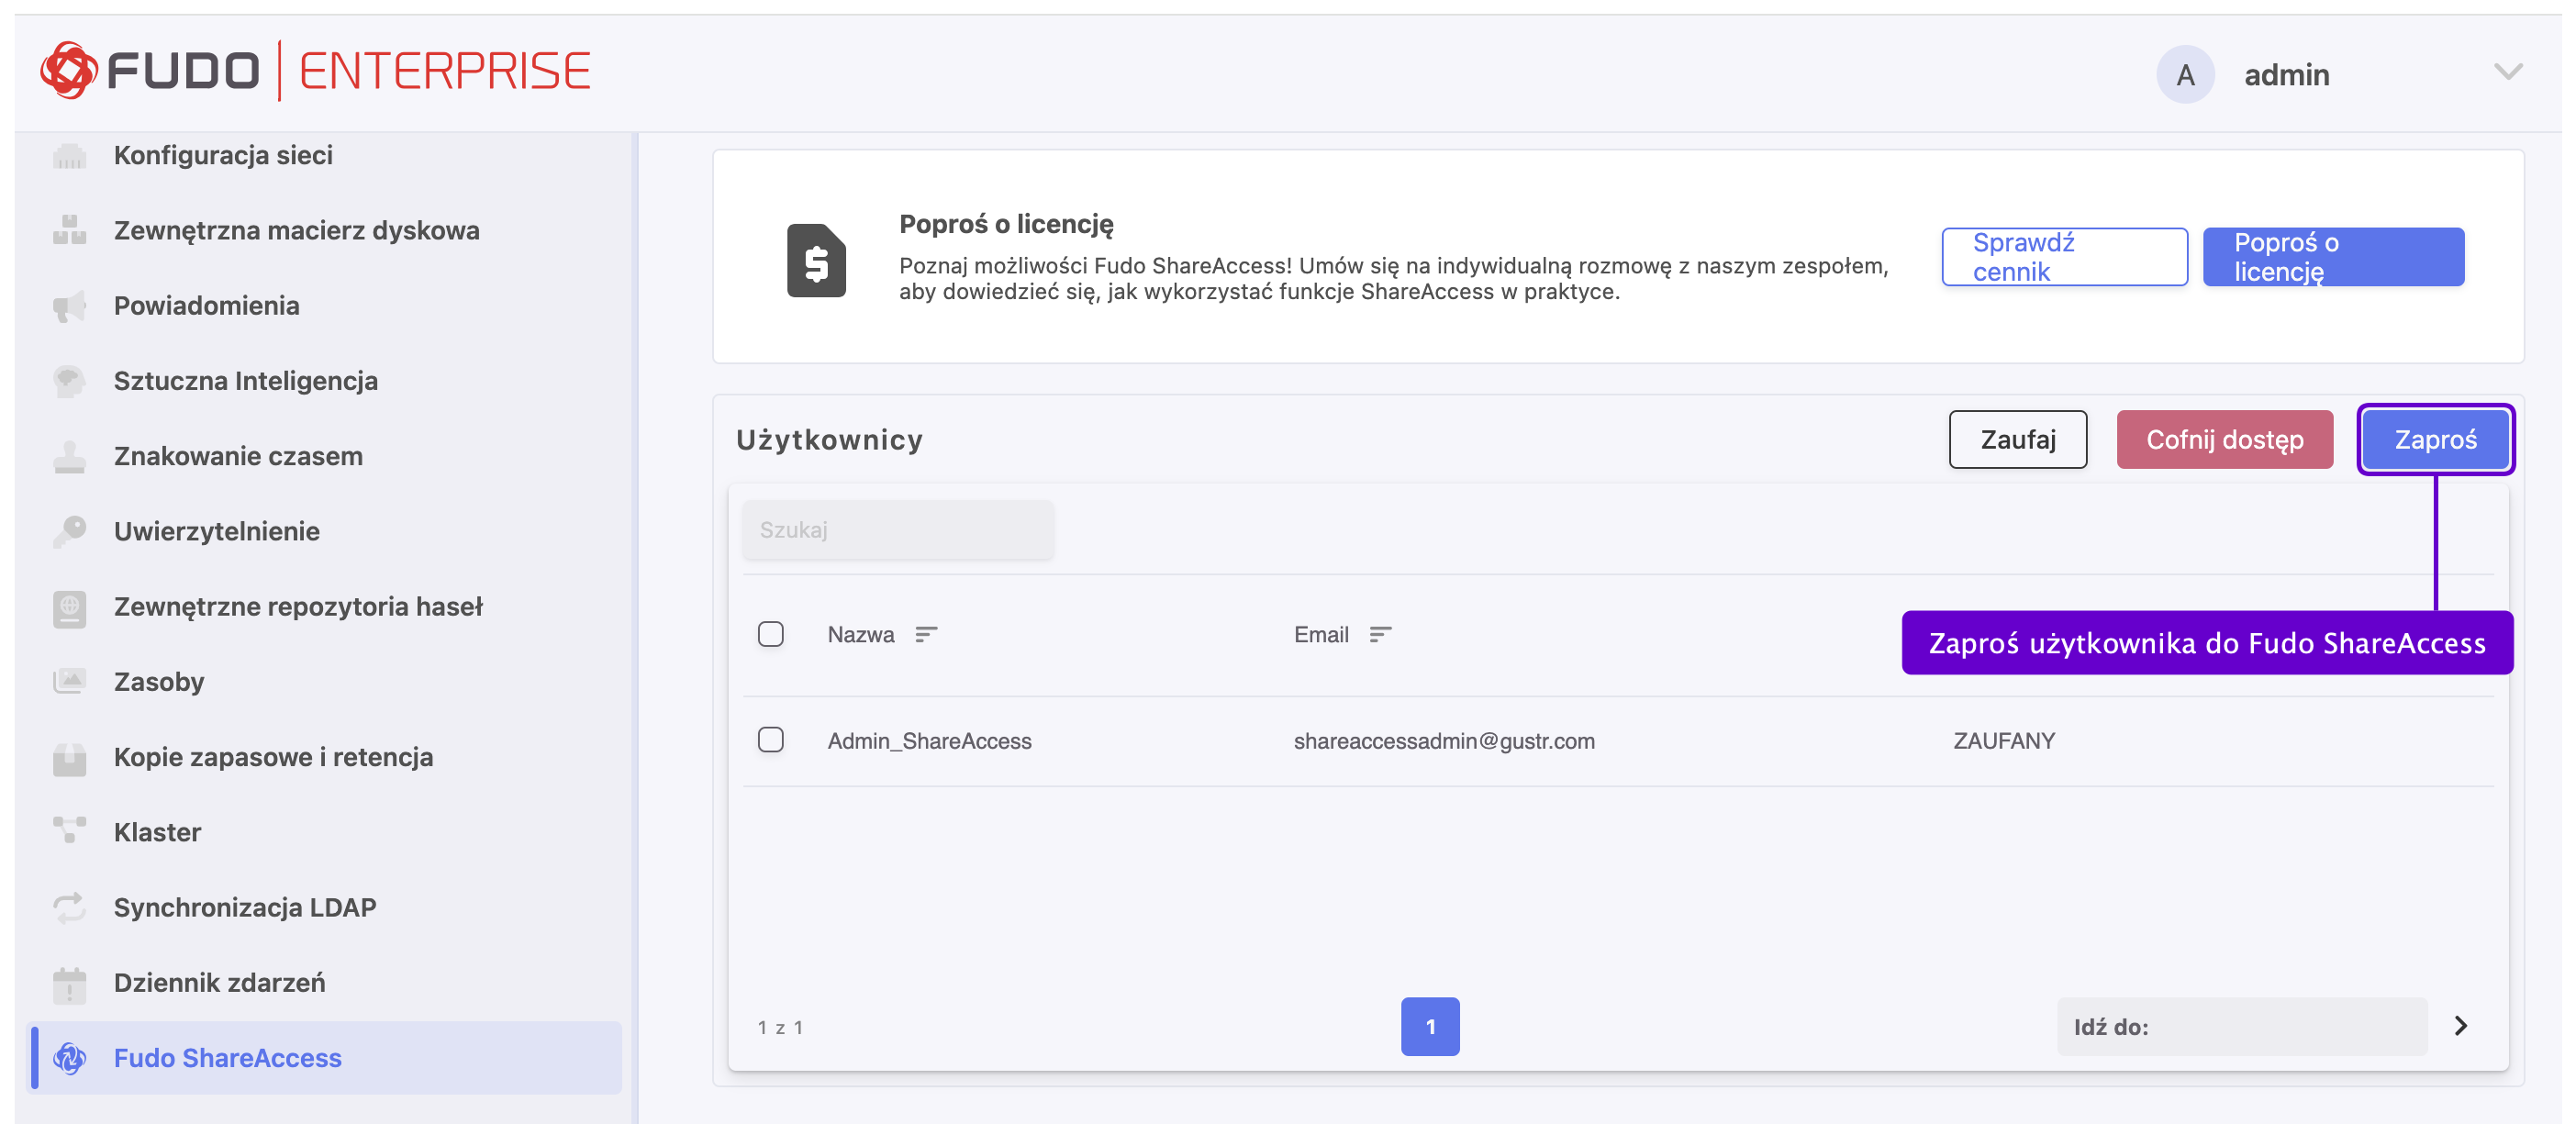This screenshot has height=1146, width=2576.
Task: Click the Uwierzytelnienie key icon
Action: pyautogui.click(x=69, y=531)
